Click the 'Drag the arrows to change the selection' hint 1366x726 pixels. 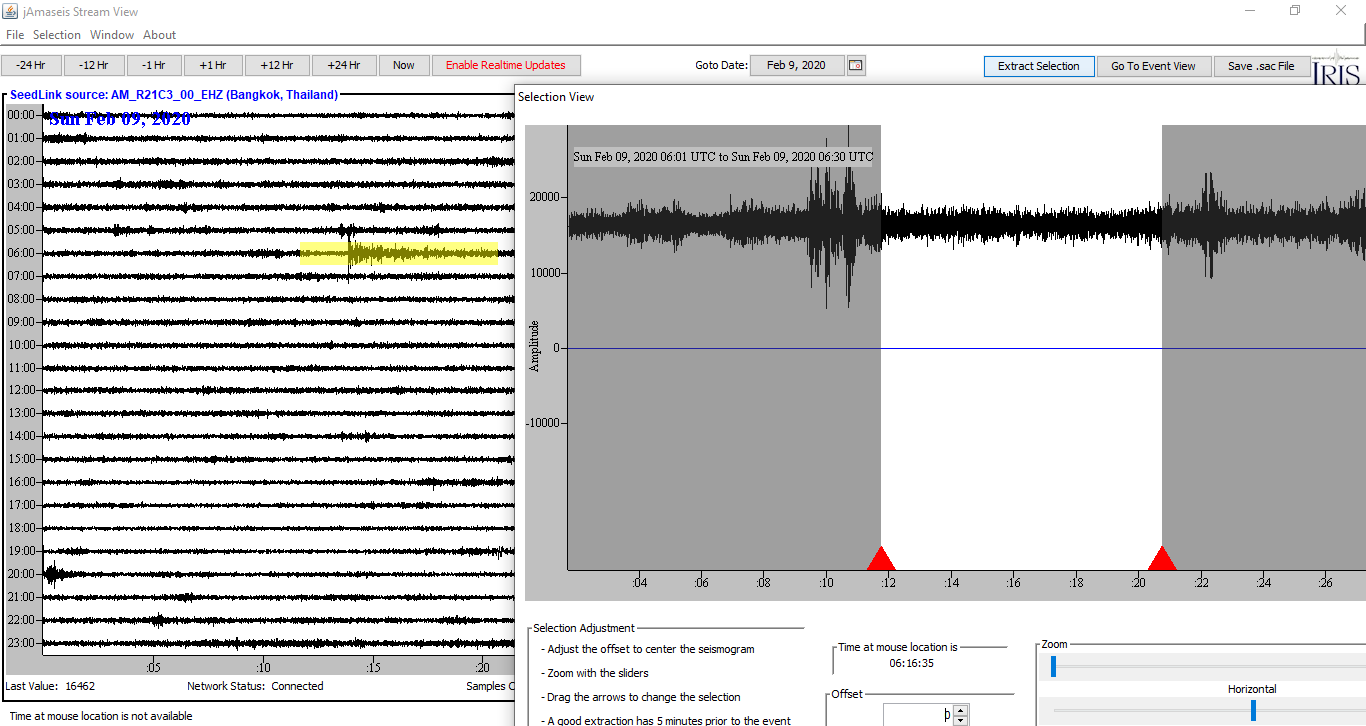click(x=641, y=697)
